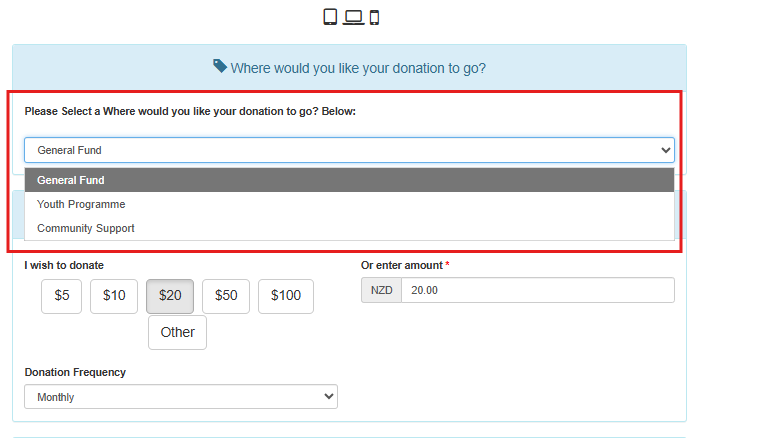Select the $50 donation amount
Image resolution: width=764 pixels, height=438 pixels.
click(x=226, y=296)
